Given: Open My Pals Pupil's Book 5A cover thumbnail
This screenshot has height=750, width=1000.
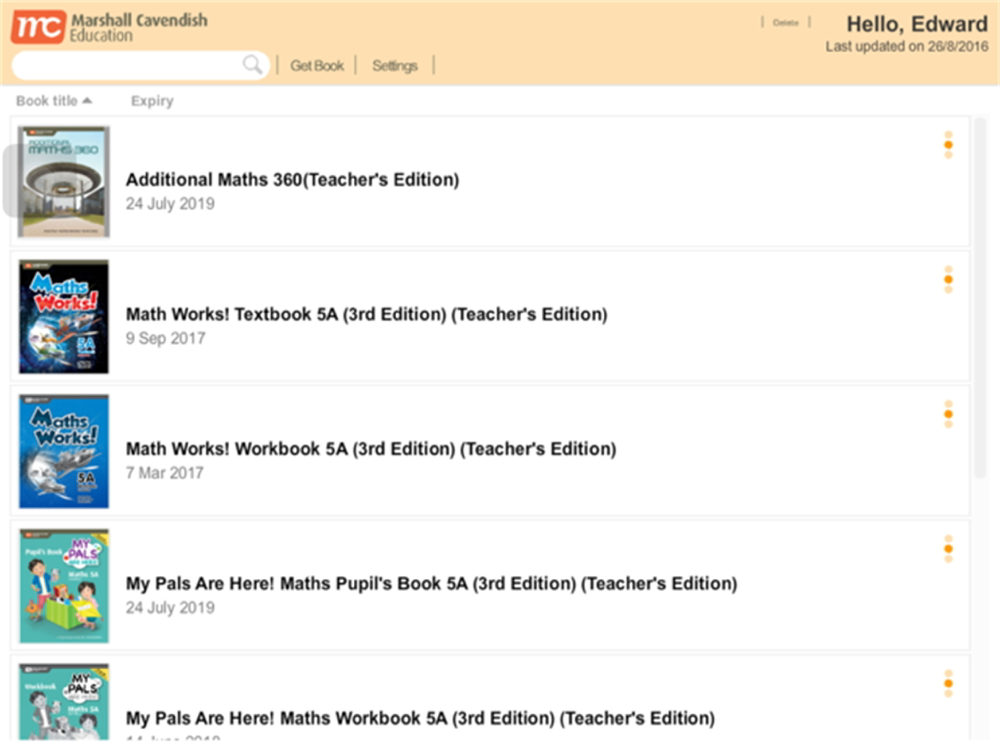Looking at the screenshot, I should [64, 585].
